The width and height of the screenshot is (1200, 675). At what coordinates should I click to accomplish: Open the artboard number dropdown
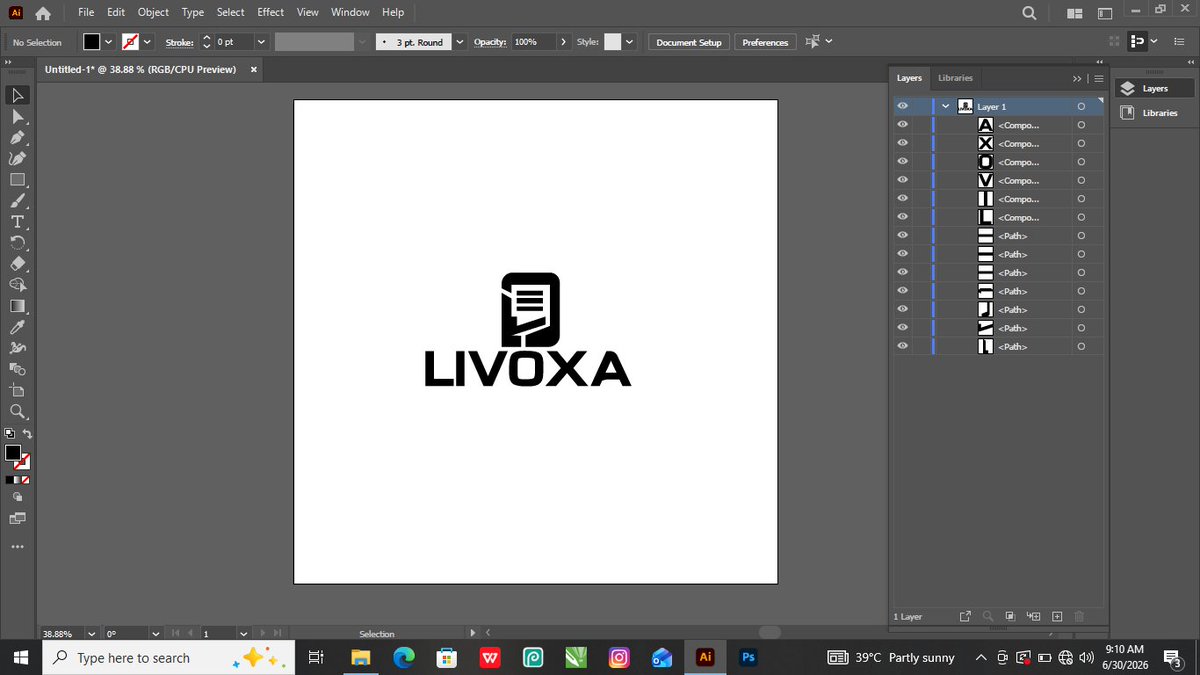coord(244,633)
